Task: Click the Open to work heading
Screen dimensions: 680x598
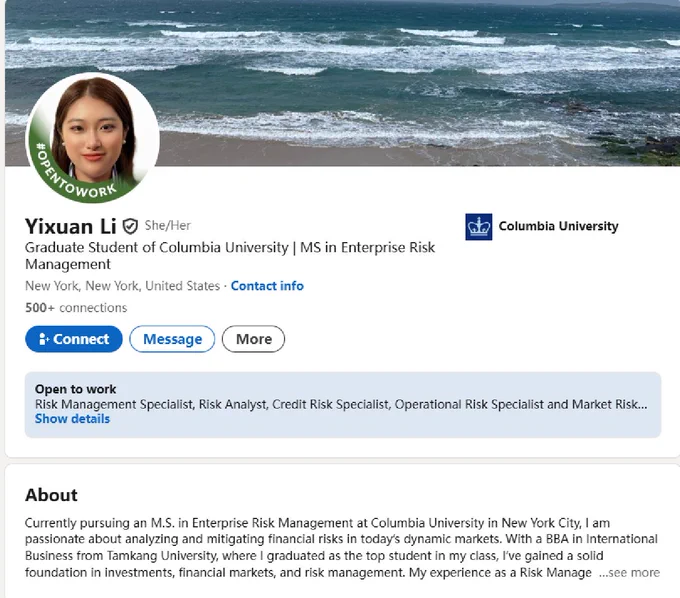Action: pyautogui.click(x=75, y=389)
